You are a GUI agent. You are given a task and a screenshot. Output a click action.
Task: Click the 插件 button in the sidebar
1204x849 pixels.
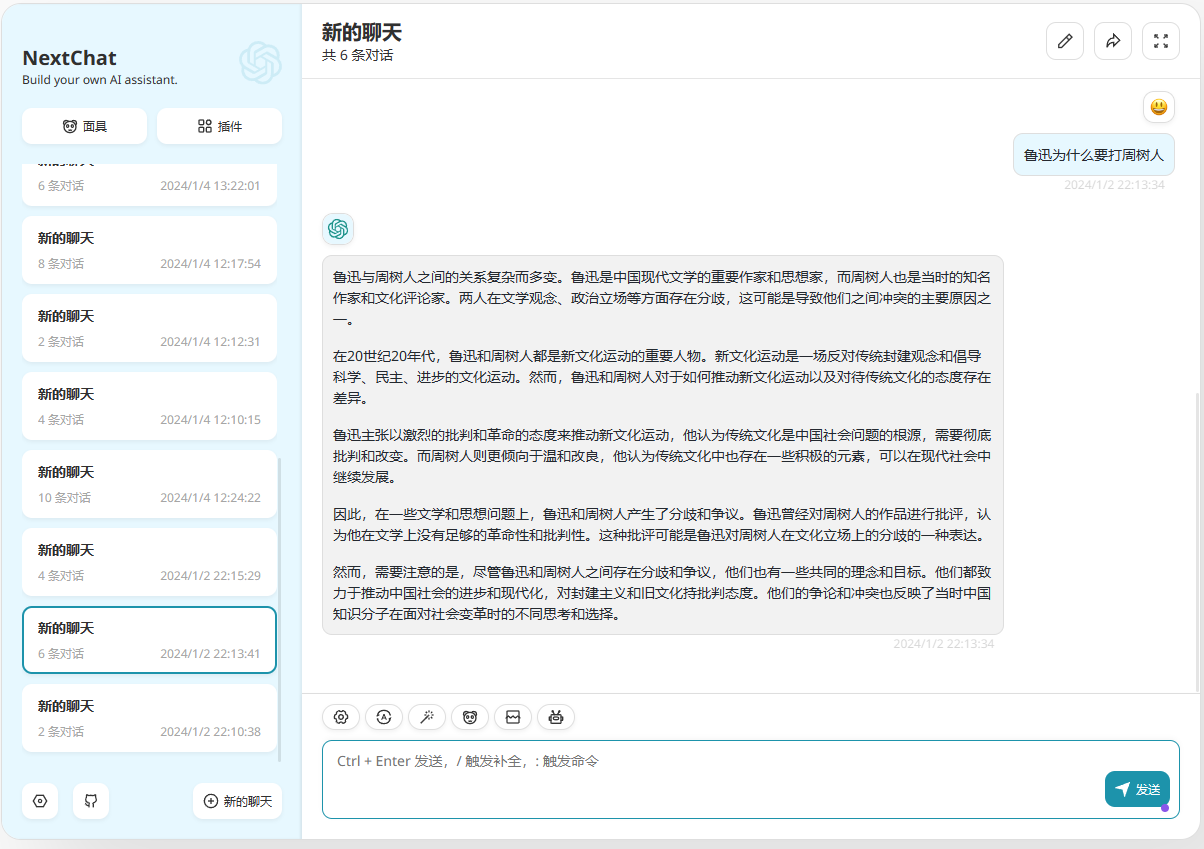coord(219,126)
